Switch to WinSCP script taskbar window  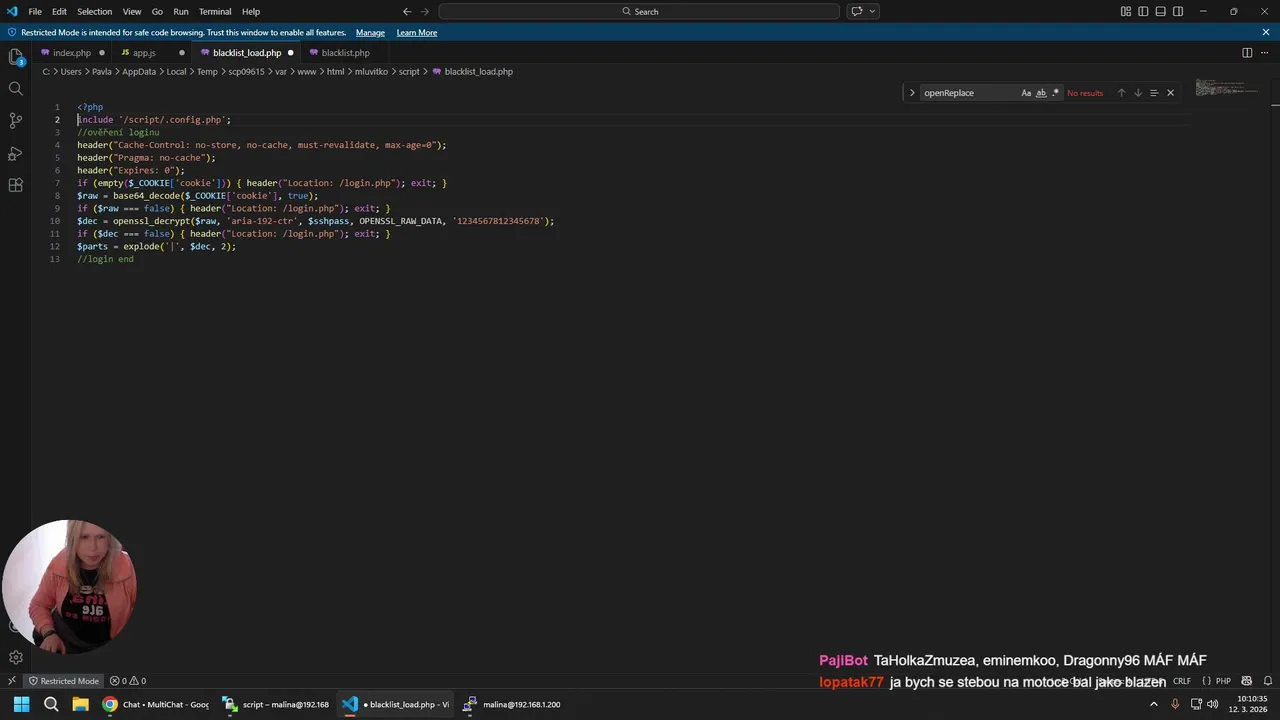click(275, 704)
